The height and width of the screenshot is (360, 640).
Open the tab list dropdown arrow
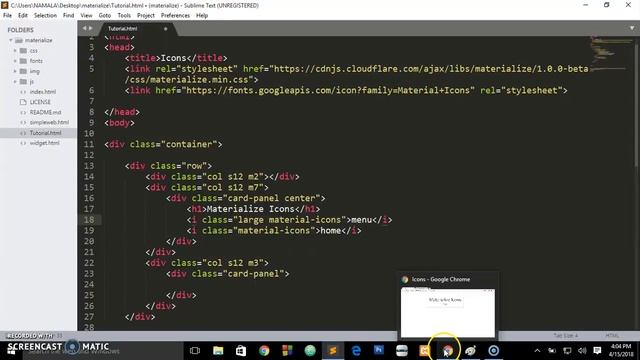tap(632, 28)
